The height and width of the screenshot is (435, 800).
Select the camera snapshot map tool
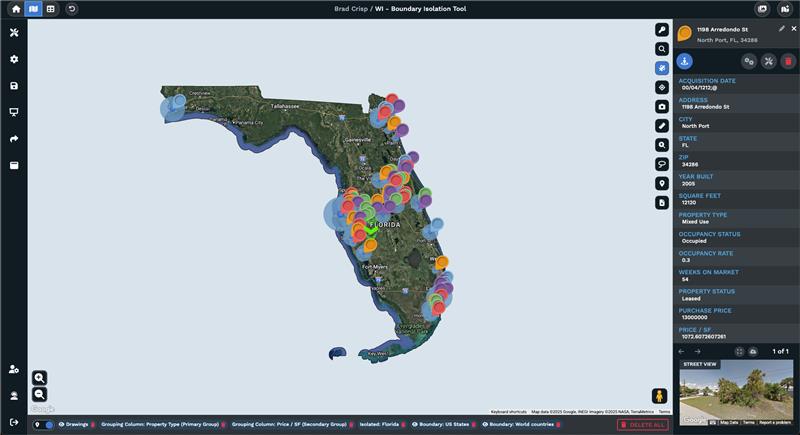662,106
